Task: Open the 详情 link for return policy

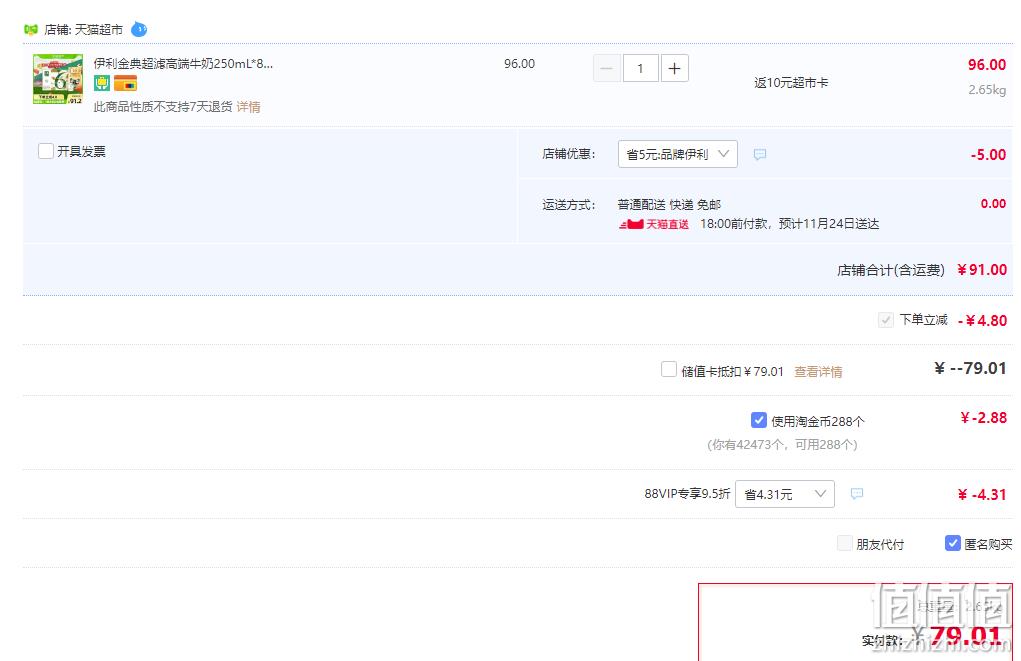Action: (x=248, y=107)
